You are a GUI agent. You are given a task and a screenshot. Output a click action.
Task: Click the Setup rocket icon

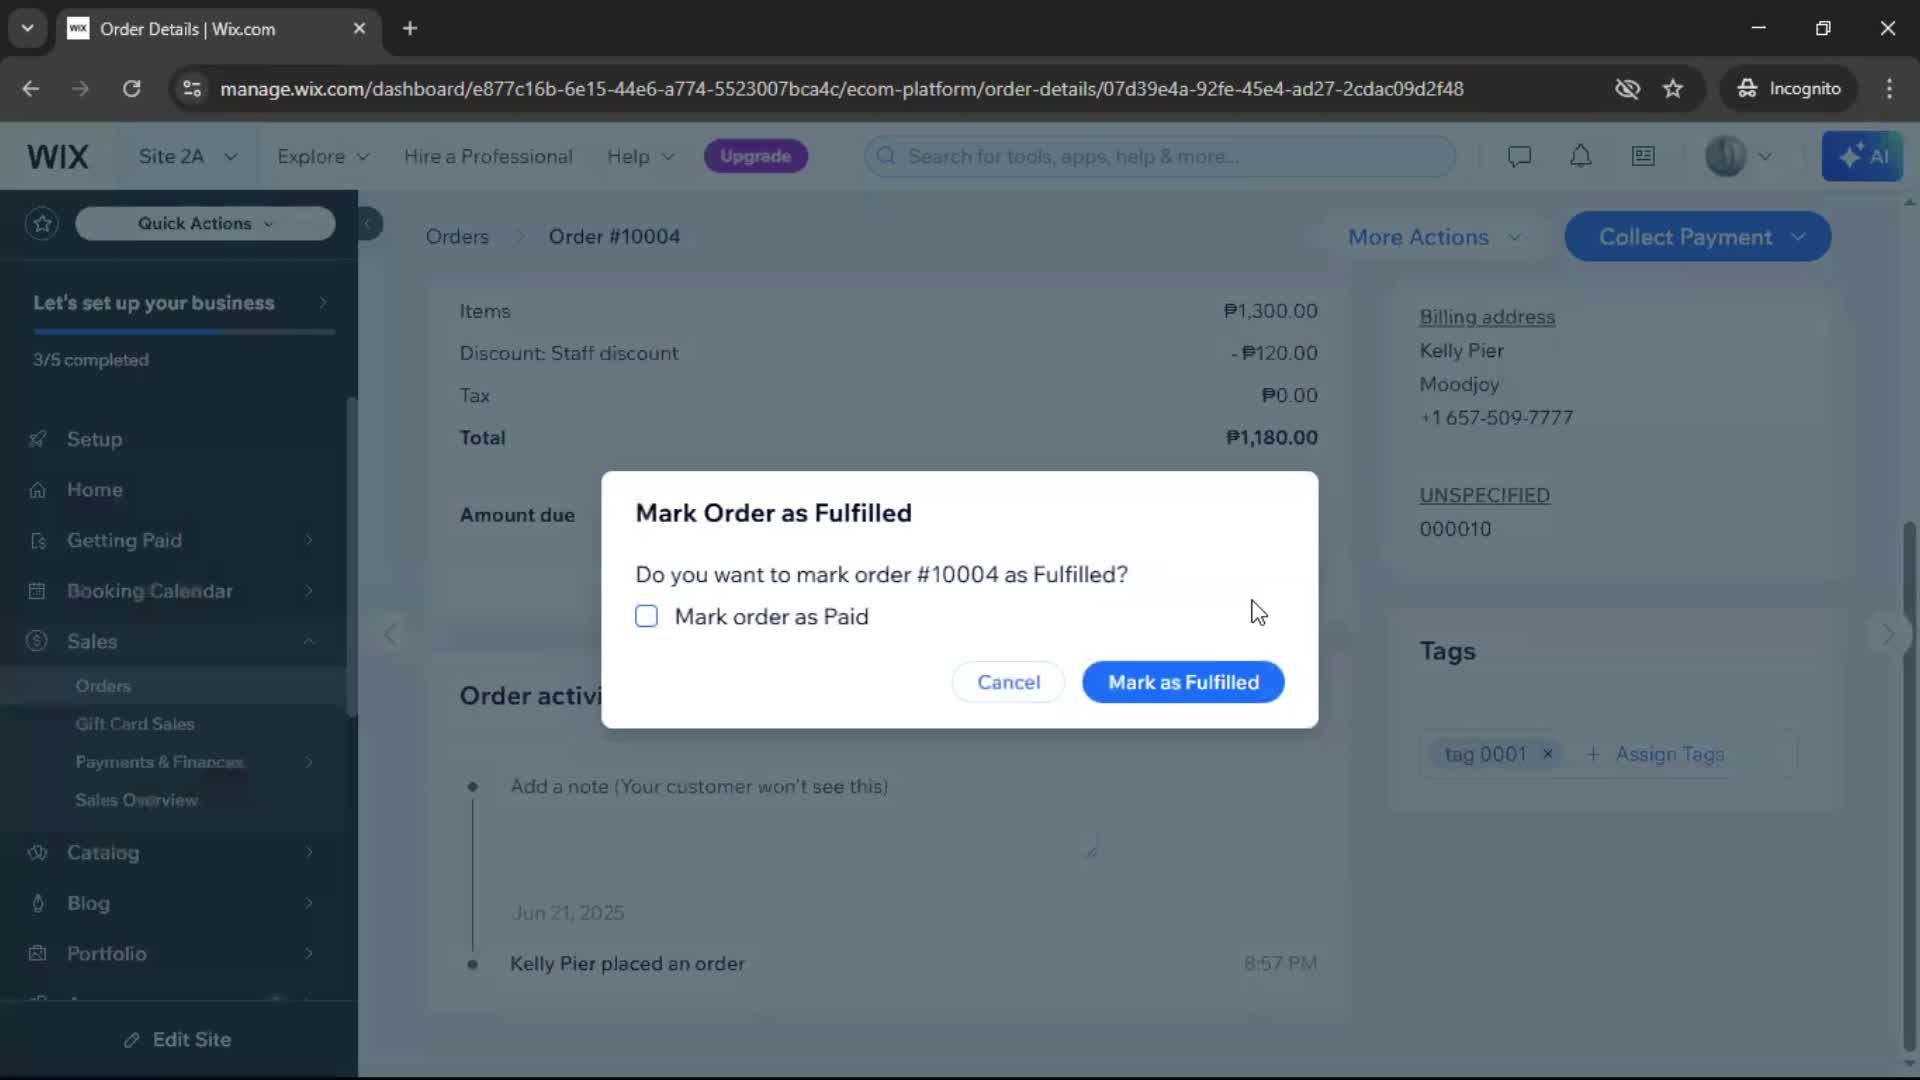click(x=38, y=439)
